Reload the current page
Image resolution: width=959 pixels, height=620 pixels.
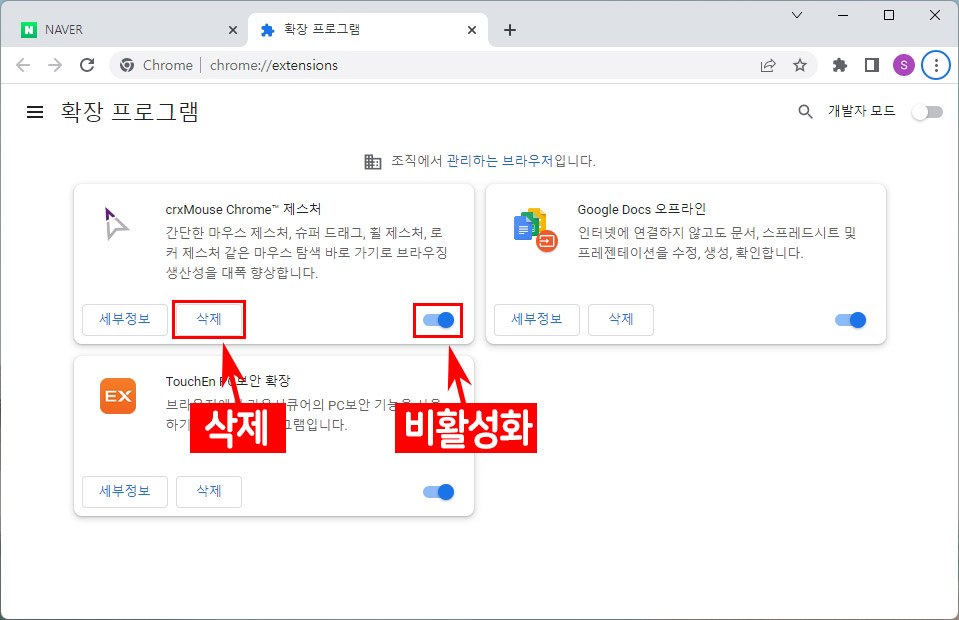[x=87, y=65]
